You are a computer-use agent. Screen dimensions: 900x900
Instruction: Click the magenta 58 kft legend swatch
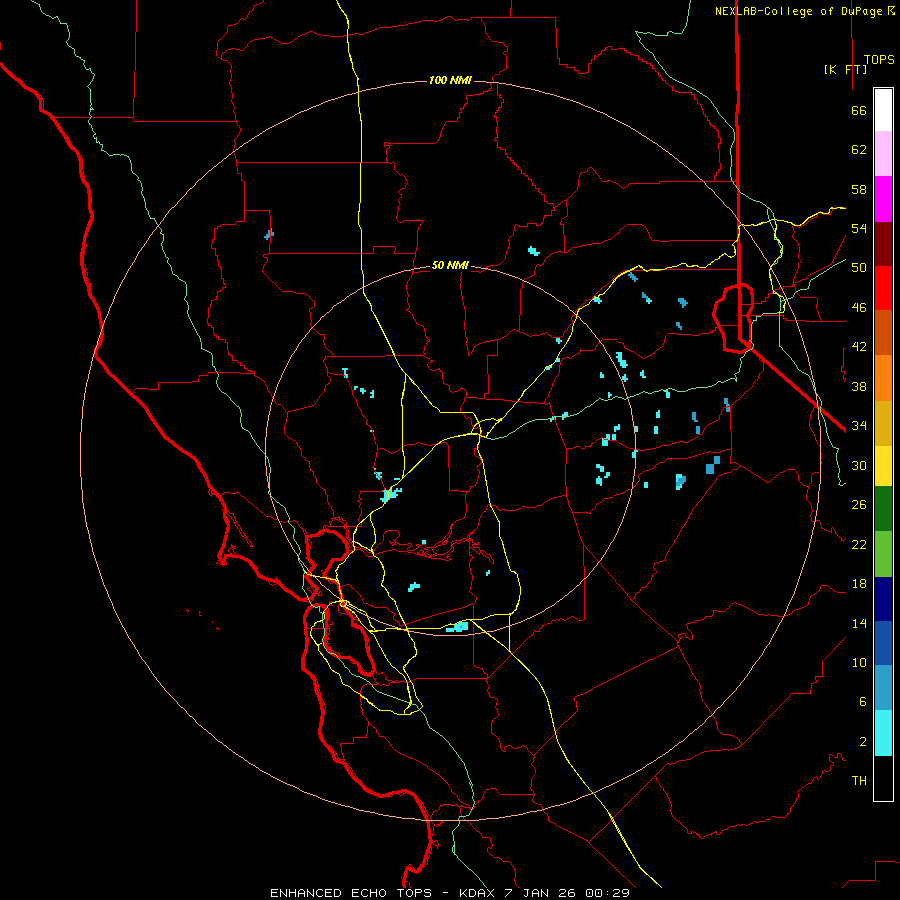click(883, 199)
